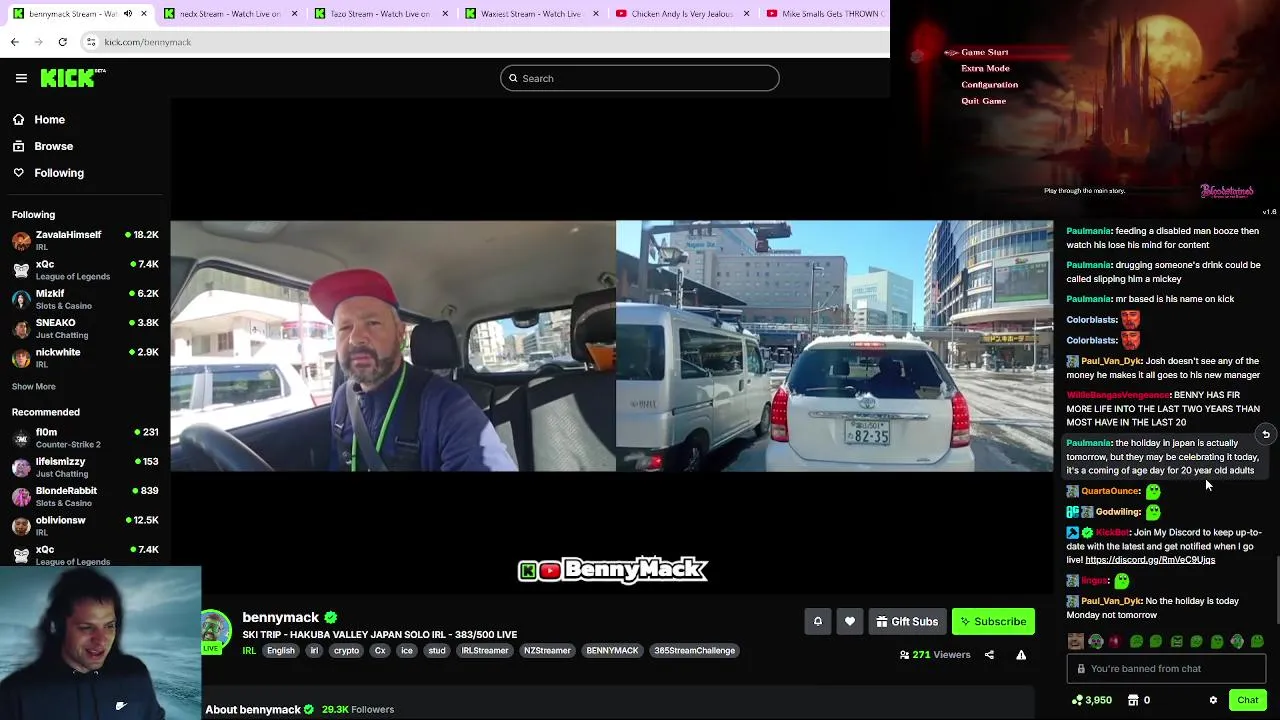Image resolution: width=1280 pixels, height=720 pixels.
Task: Click the BENNYMACK tag
Action: click(x=612, y=651)
